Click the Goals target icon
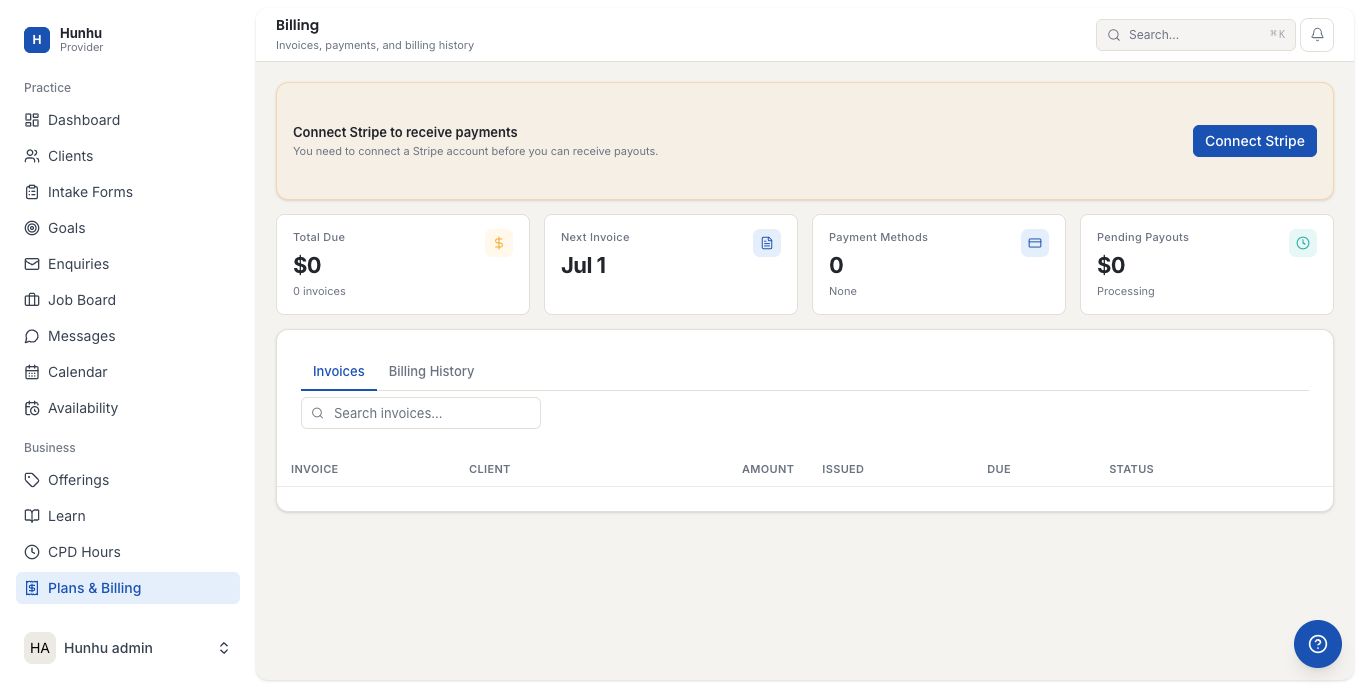 pos(32,228)
